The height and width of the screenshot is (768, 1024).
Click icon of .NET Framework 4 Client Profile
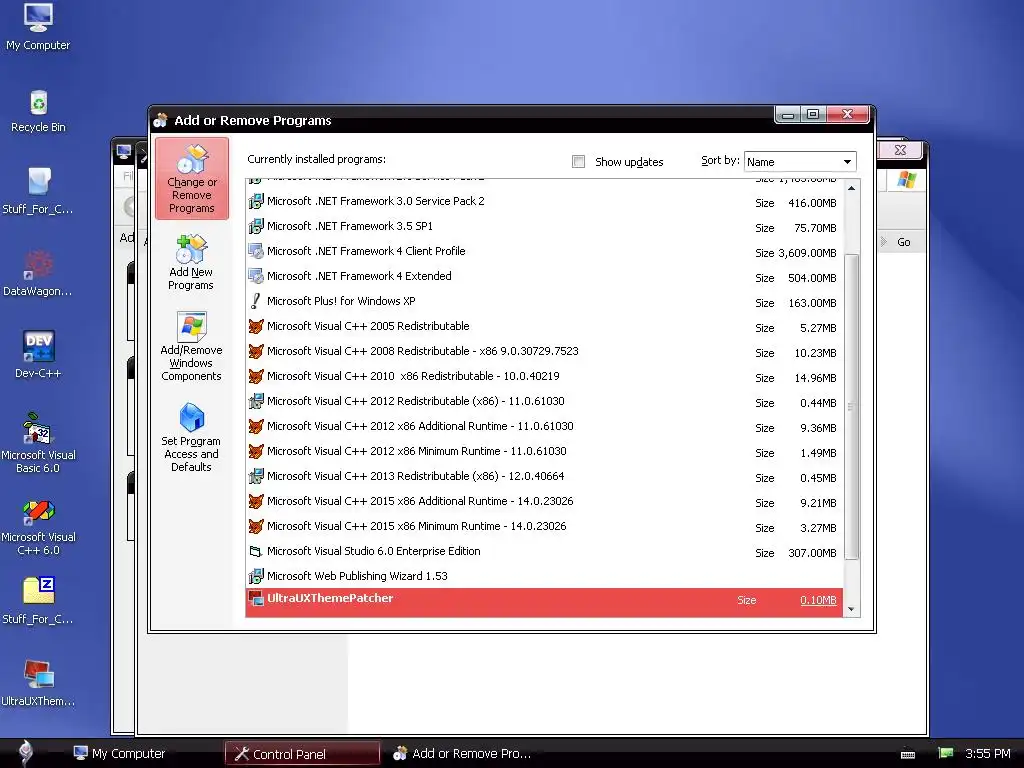tap(256, 251)
